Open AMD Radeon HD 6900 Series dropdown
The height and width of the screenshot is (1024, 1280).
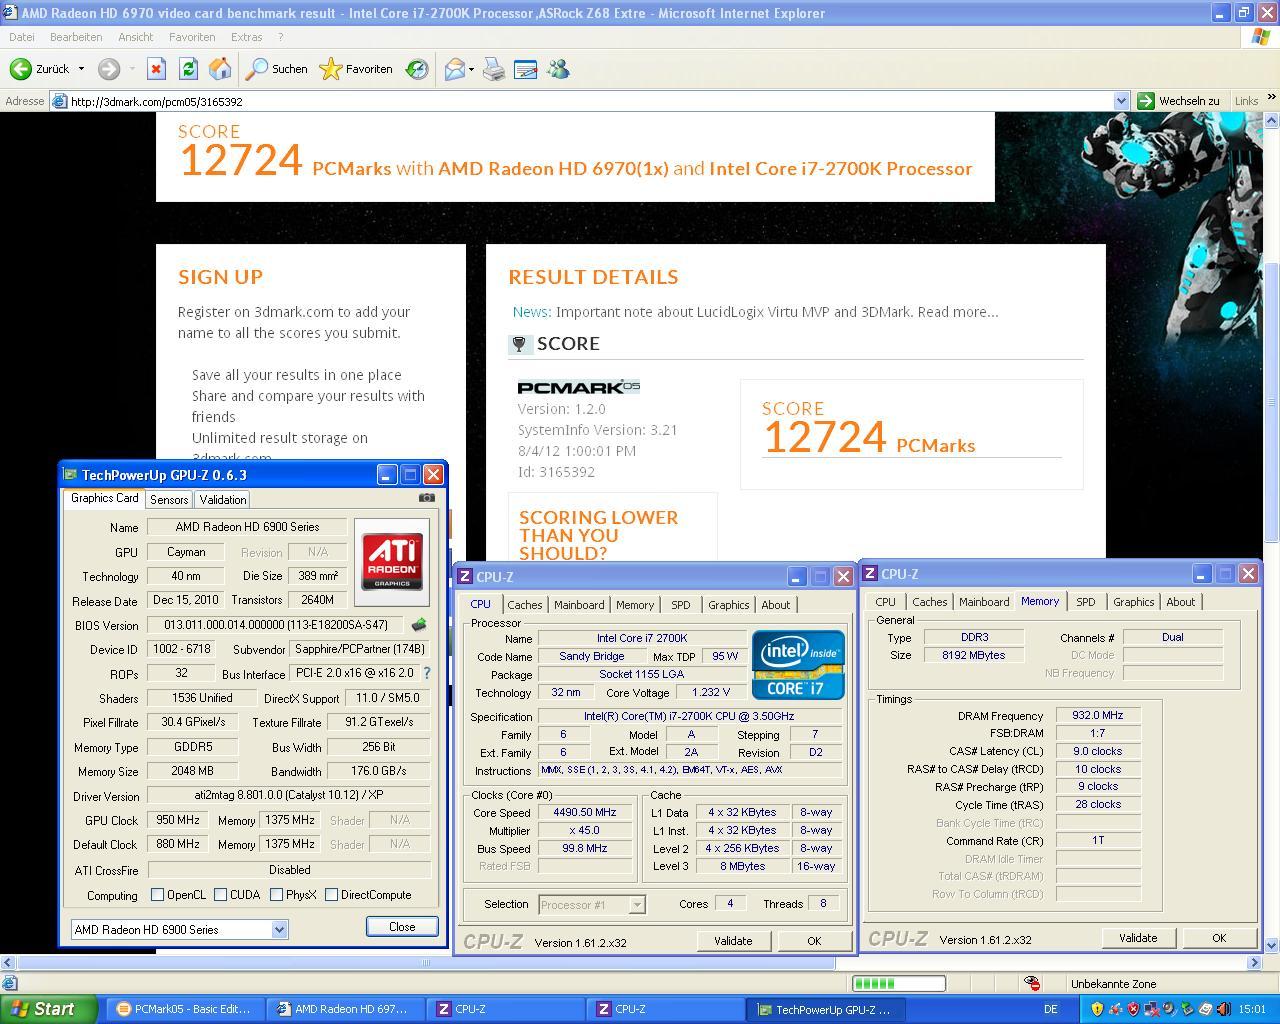tap(279, 929)
